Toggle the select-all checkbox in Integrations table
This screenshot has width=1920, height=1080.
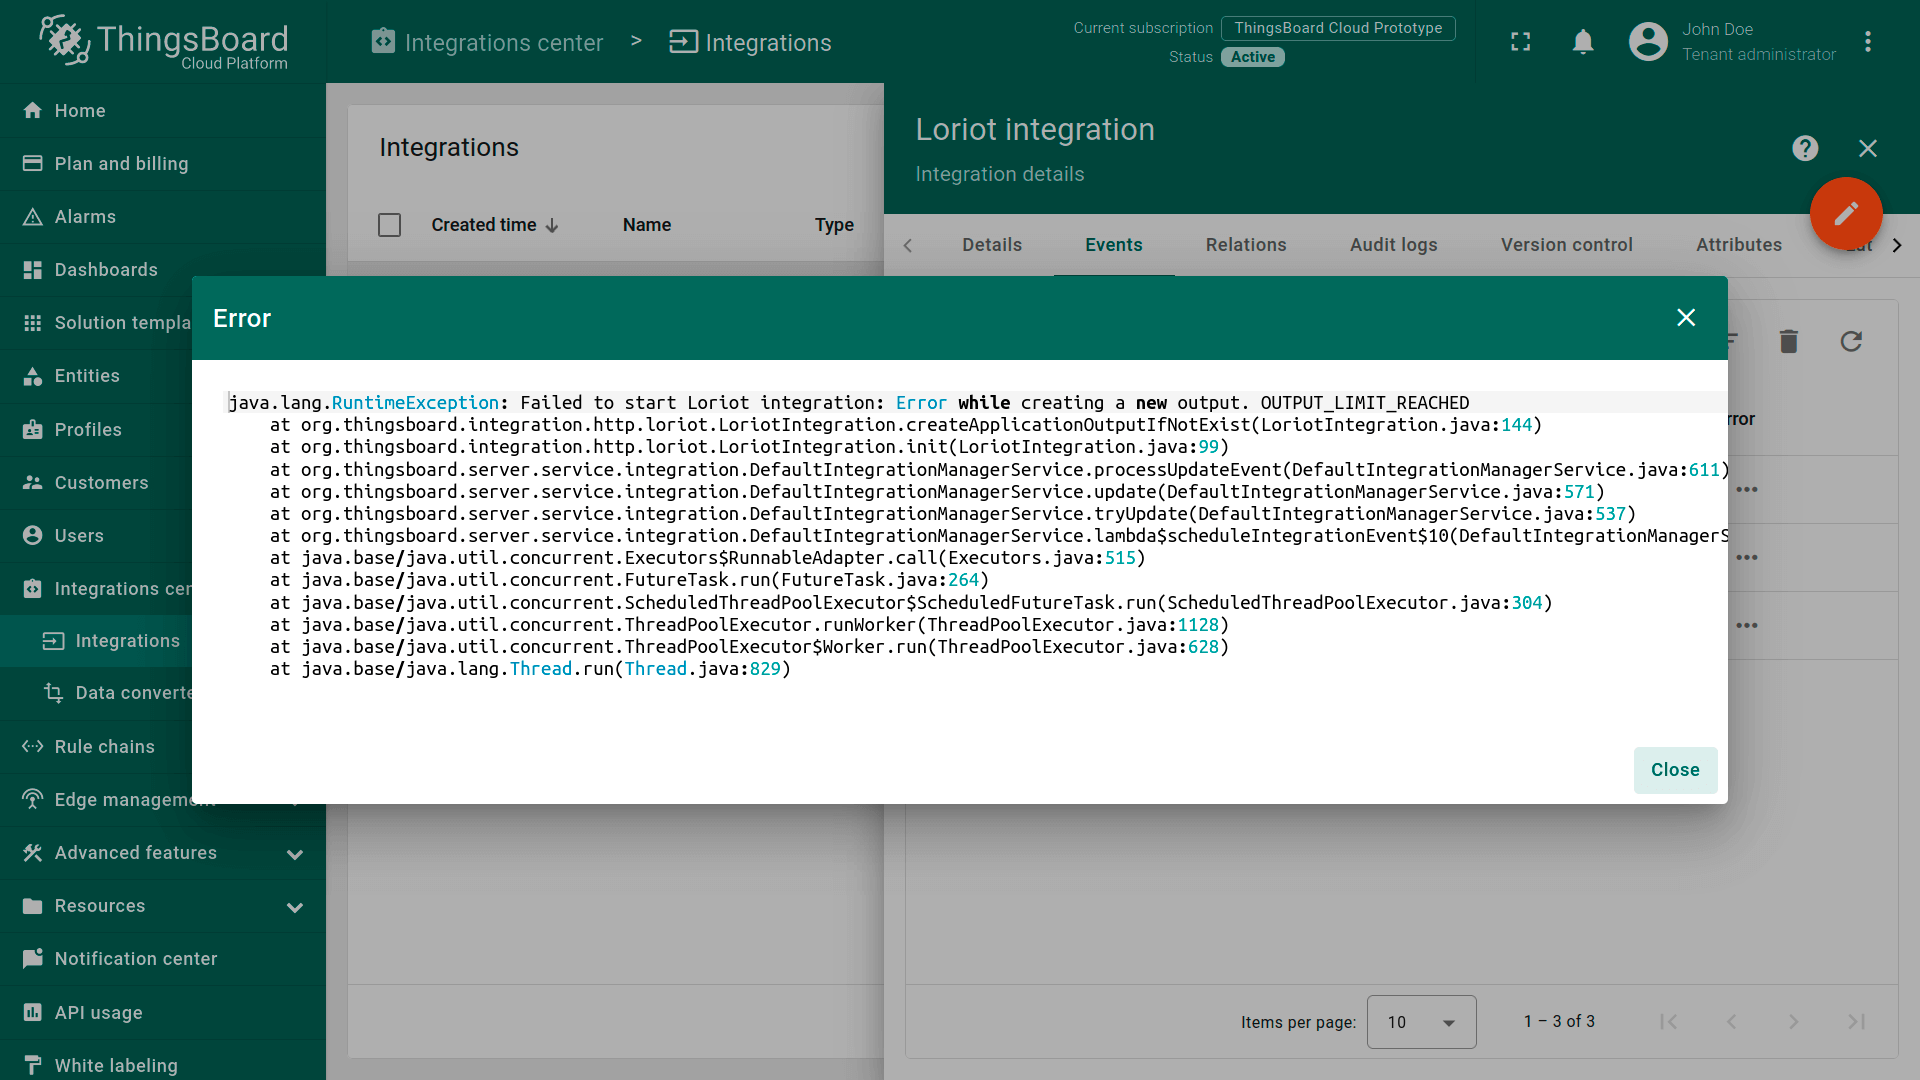389,224
